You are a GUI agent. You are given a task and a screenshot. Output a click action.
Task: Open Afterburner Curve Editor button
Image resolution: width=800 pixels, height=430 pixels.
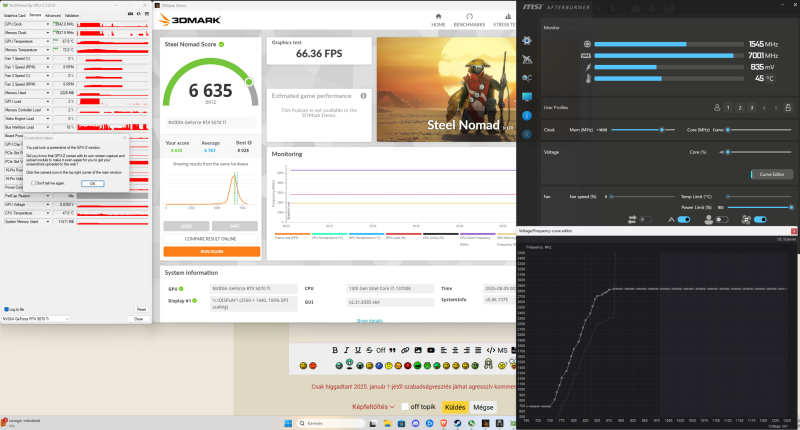(x=771, y=174)
